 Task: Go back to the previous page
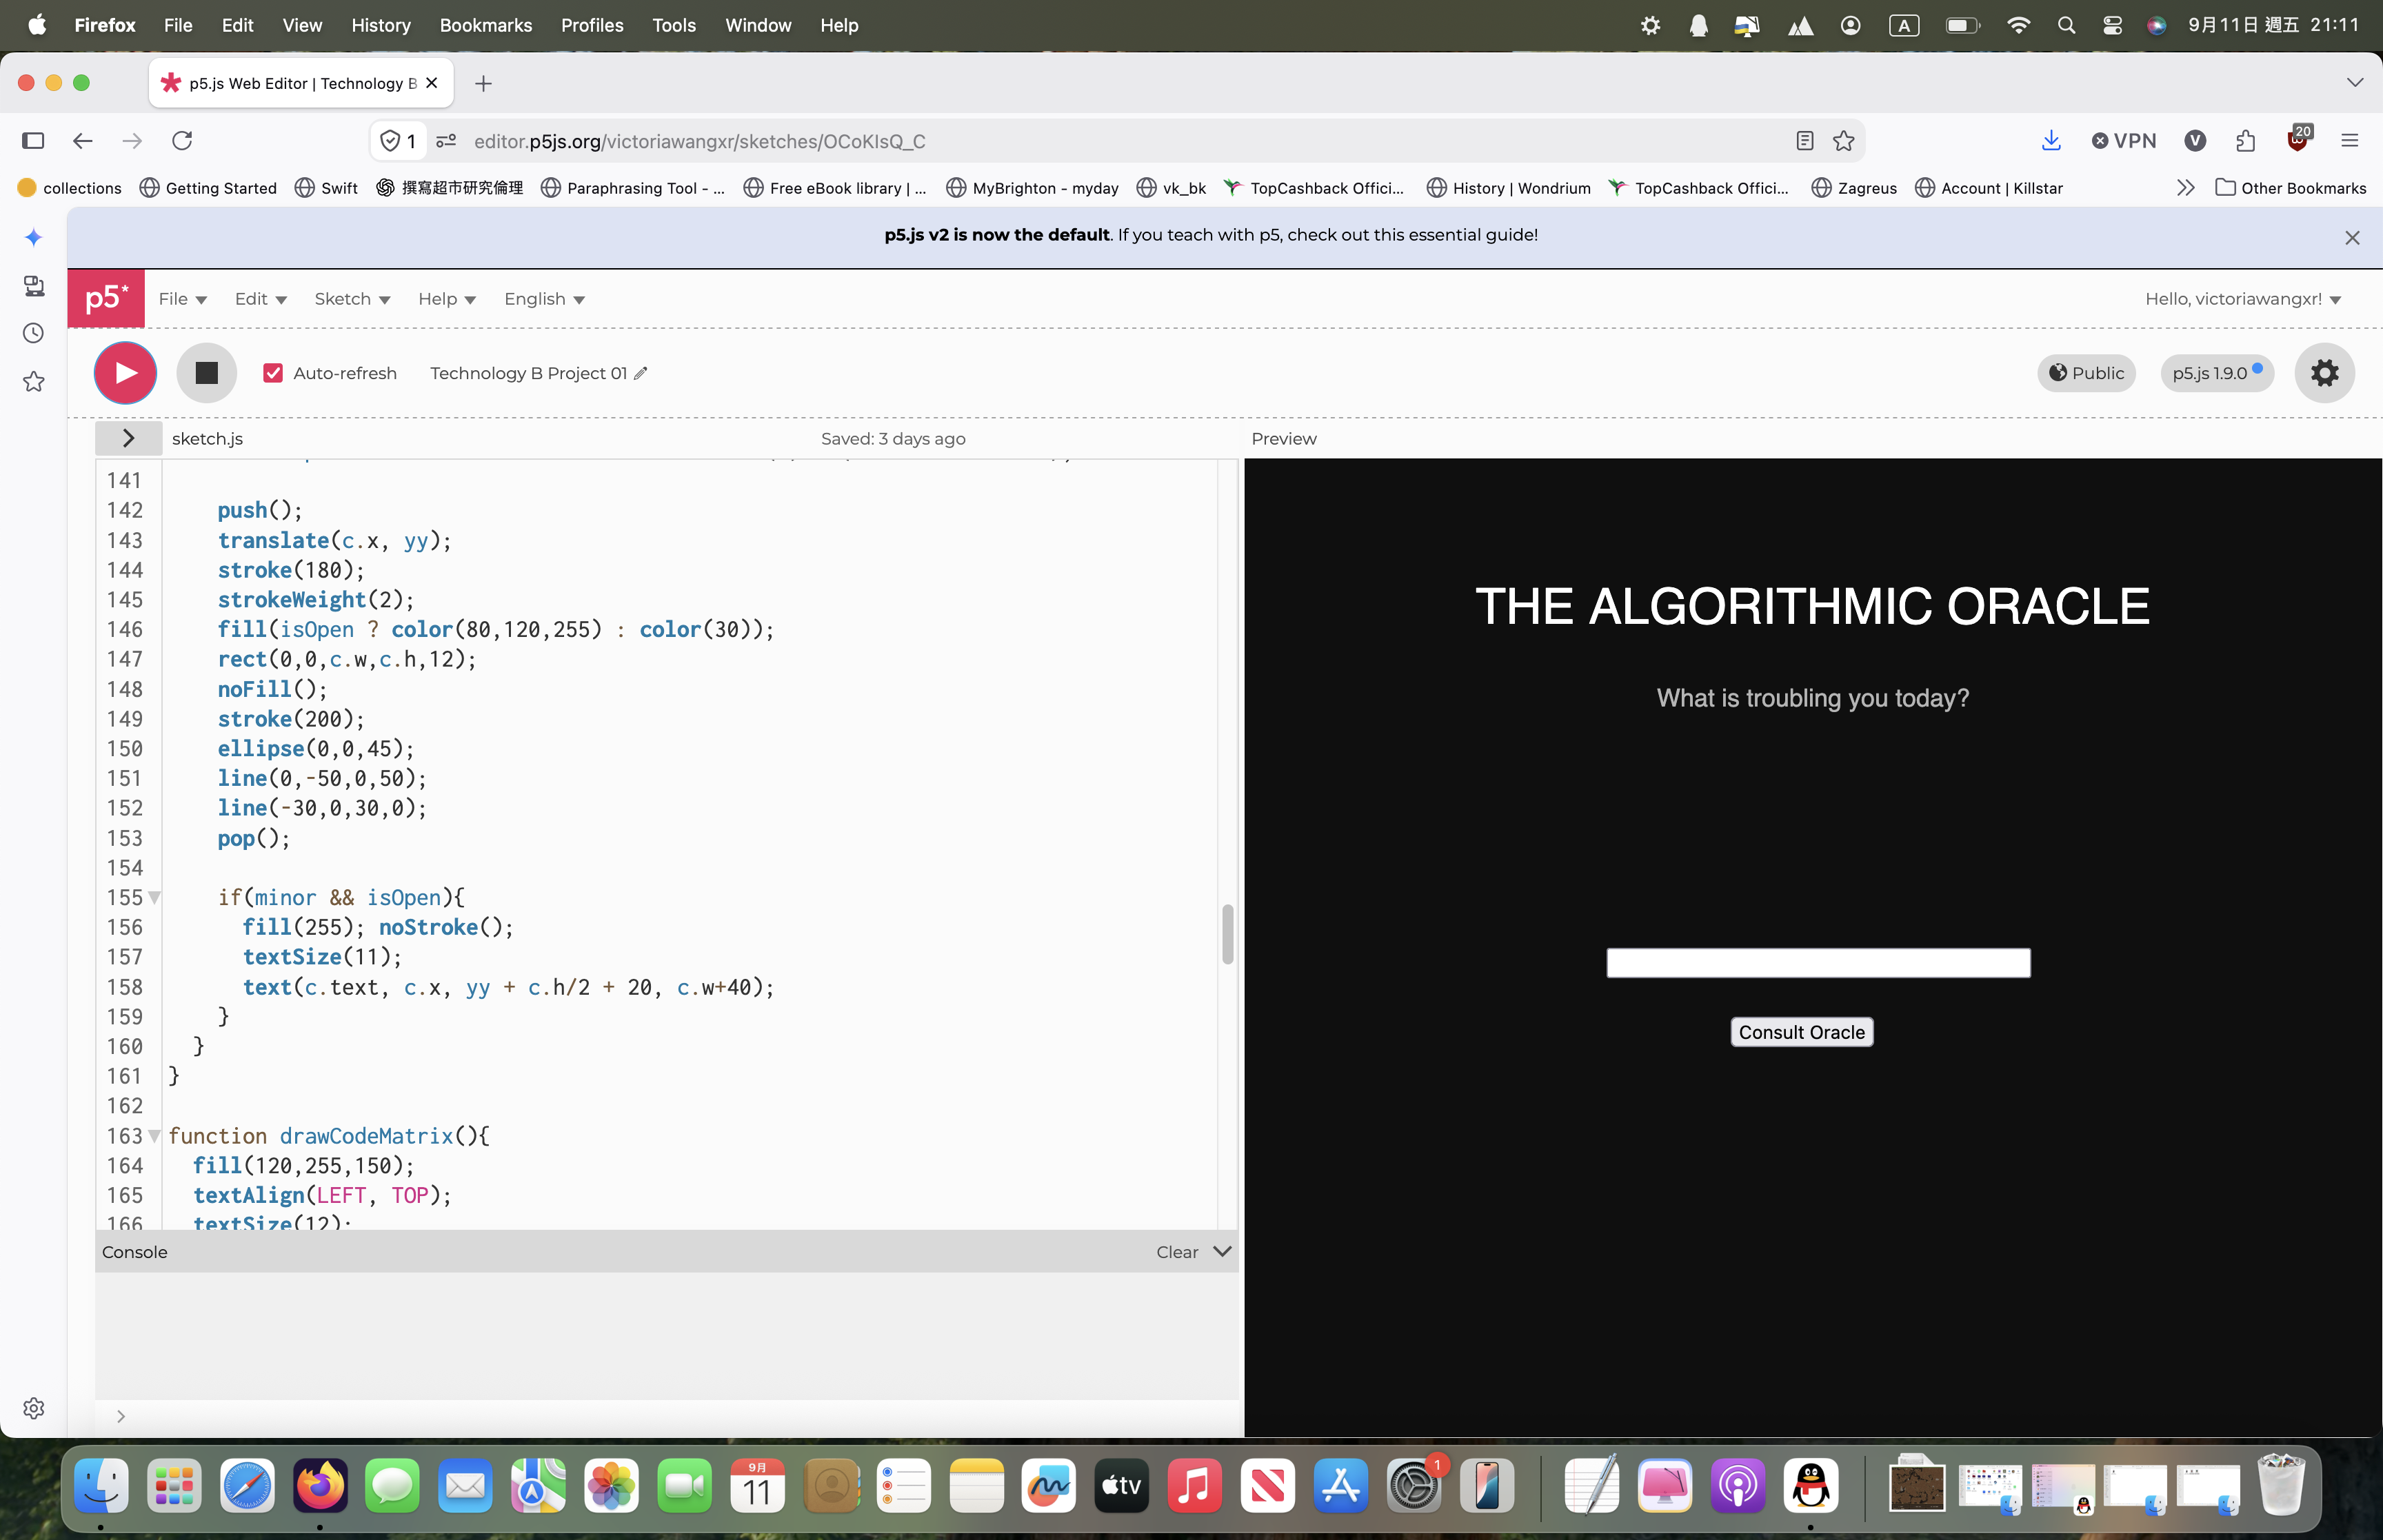83,141
